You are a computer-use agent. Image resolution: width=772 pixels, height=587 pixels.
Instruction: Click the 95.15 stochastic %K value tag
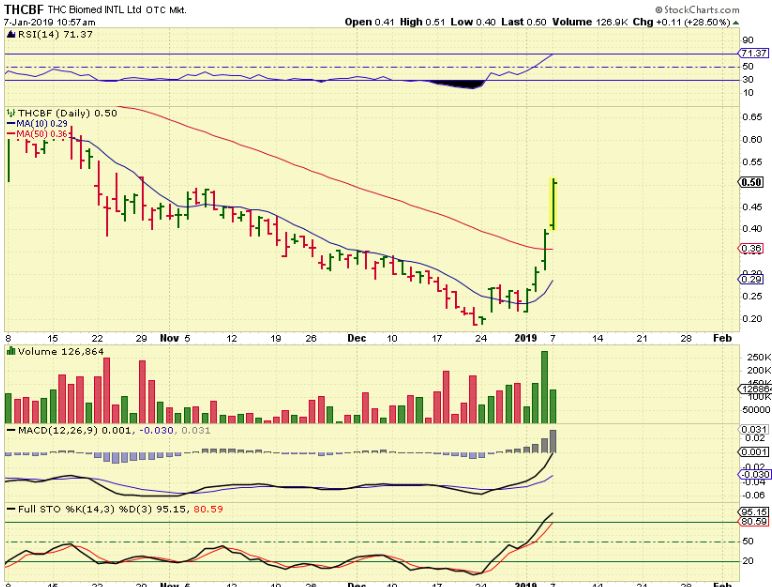(754, 512)
